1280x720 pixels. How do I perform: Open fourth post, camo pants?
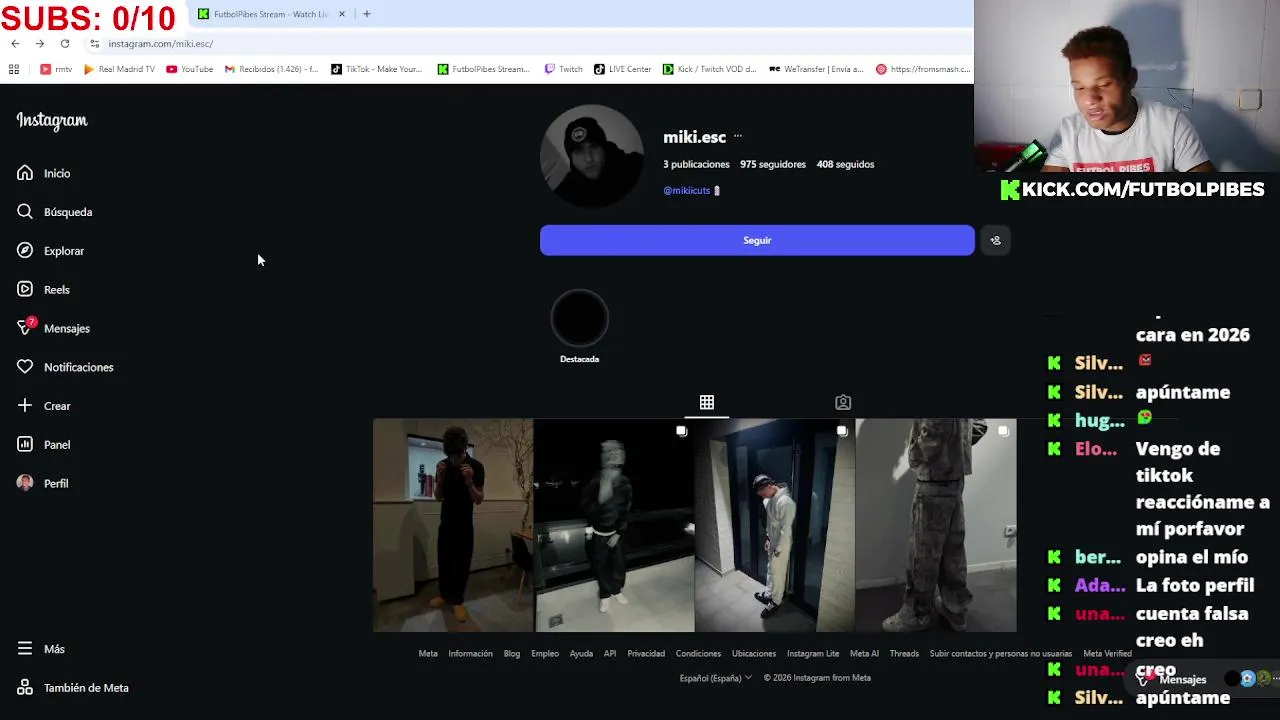tap(936, 526)
